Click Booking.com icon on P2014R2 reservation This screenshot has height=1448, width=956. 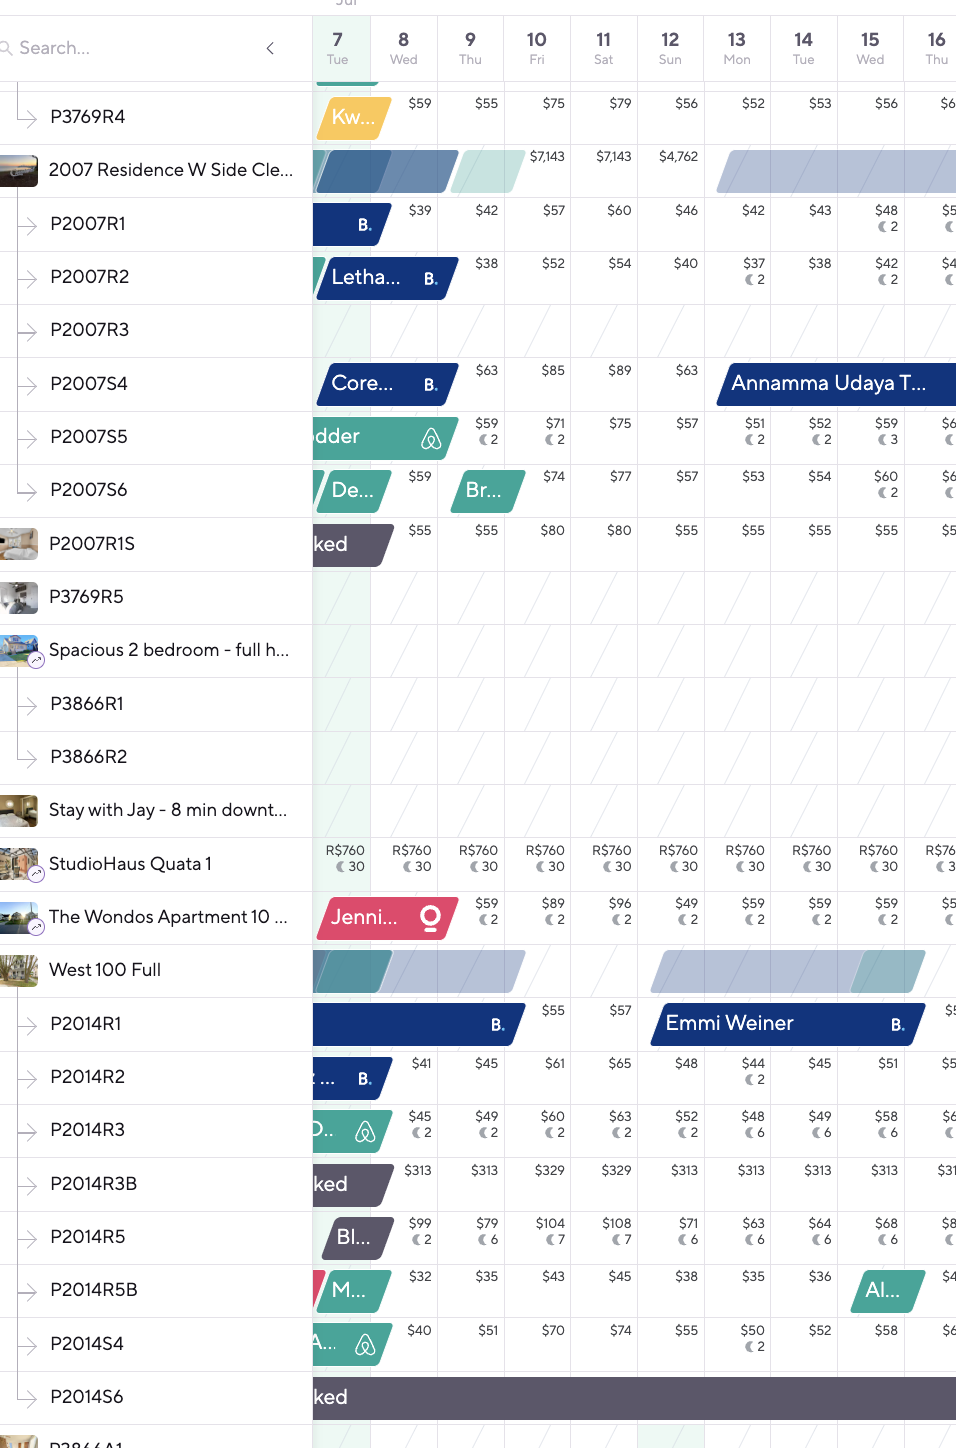pos(365,1079)
